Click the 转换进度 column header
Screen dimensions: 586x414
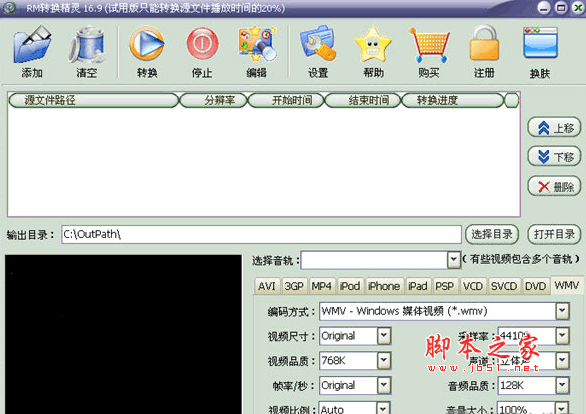tap(453, 100)
